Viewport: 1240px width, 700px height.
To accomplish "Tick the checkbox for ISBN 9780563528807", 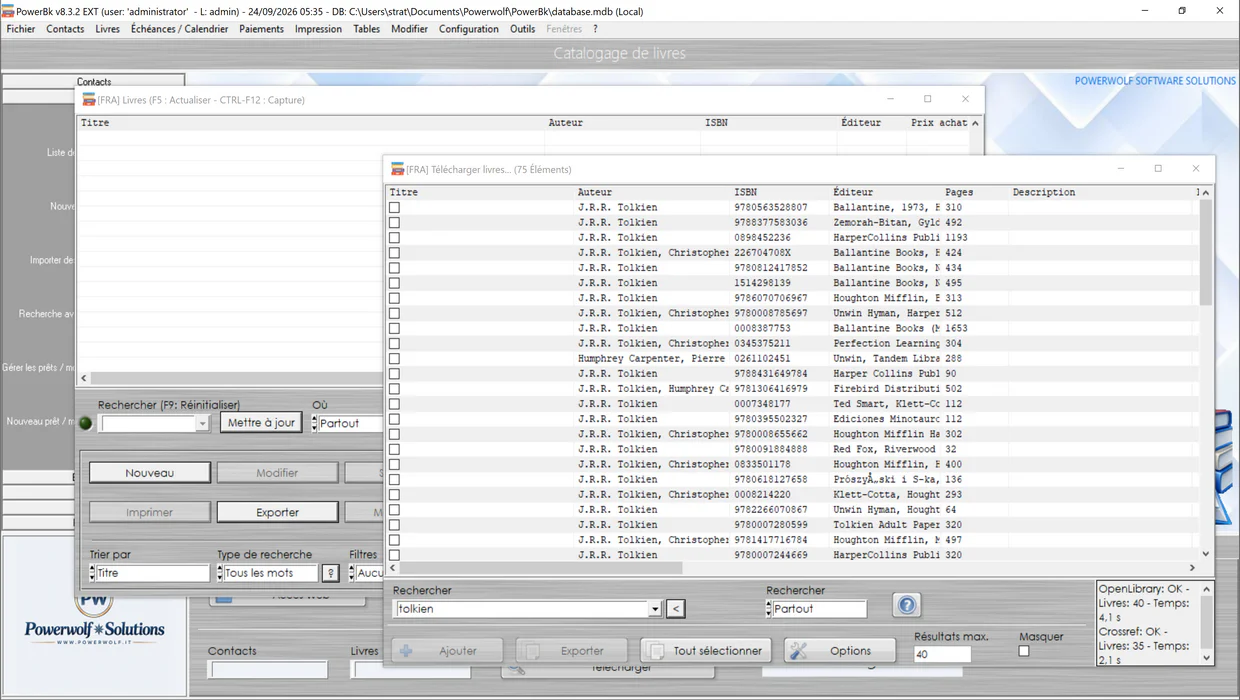I will [394, 208].
